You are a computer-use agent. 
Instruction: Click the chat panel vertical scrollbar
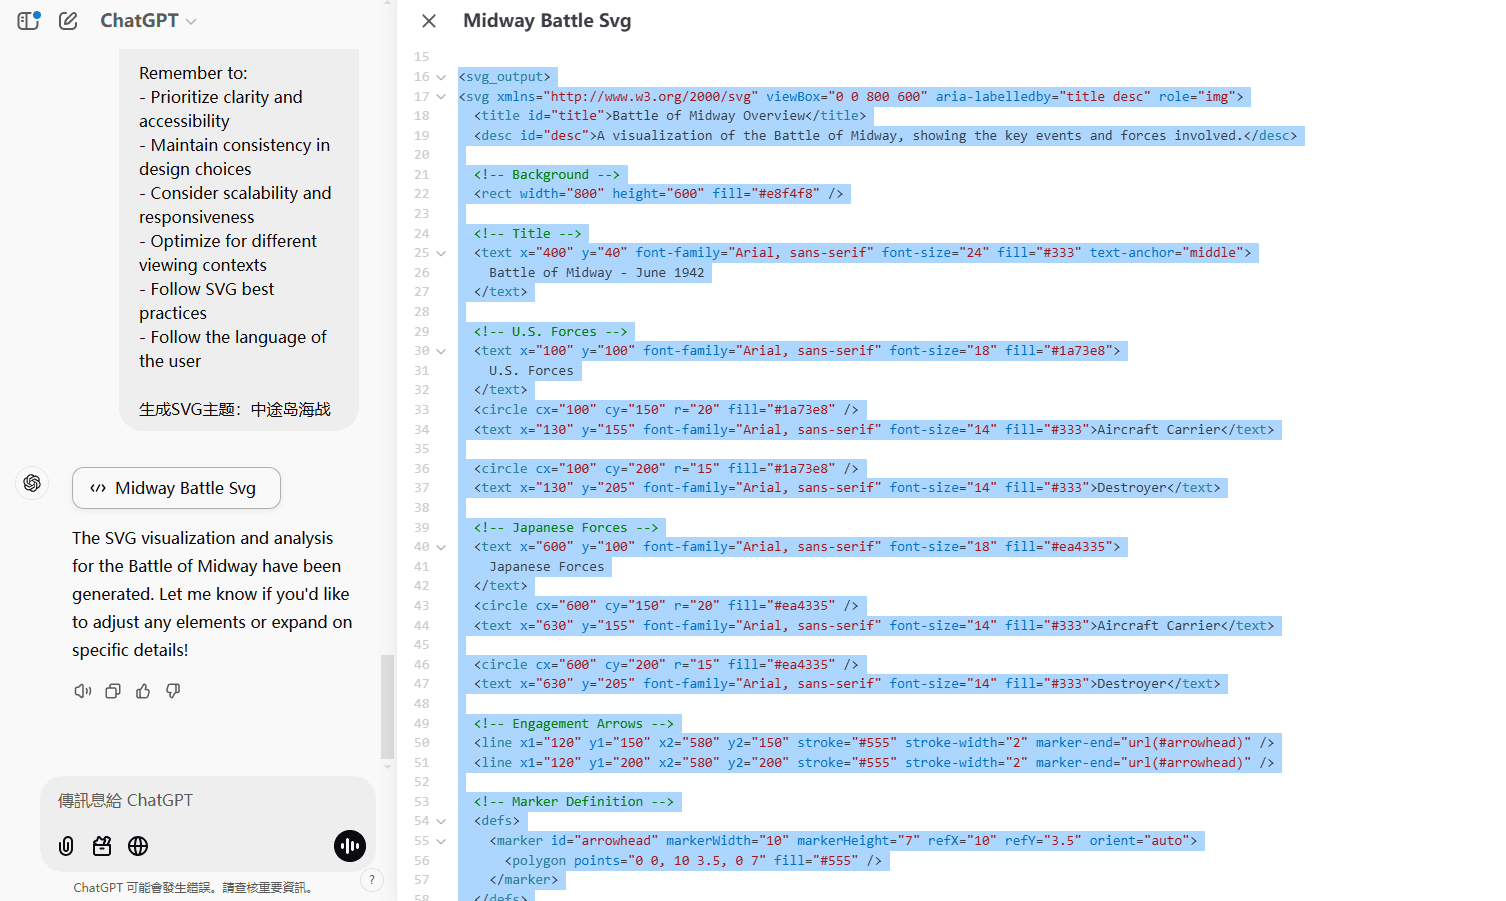pyautogui.click(x=387, y=706)
